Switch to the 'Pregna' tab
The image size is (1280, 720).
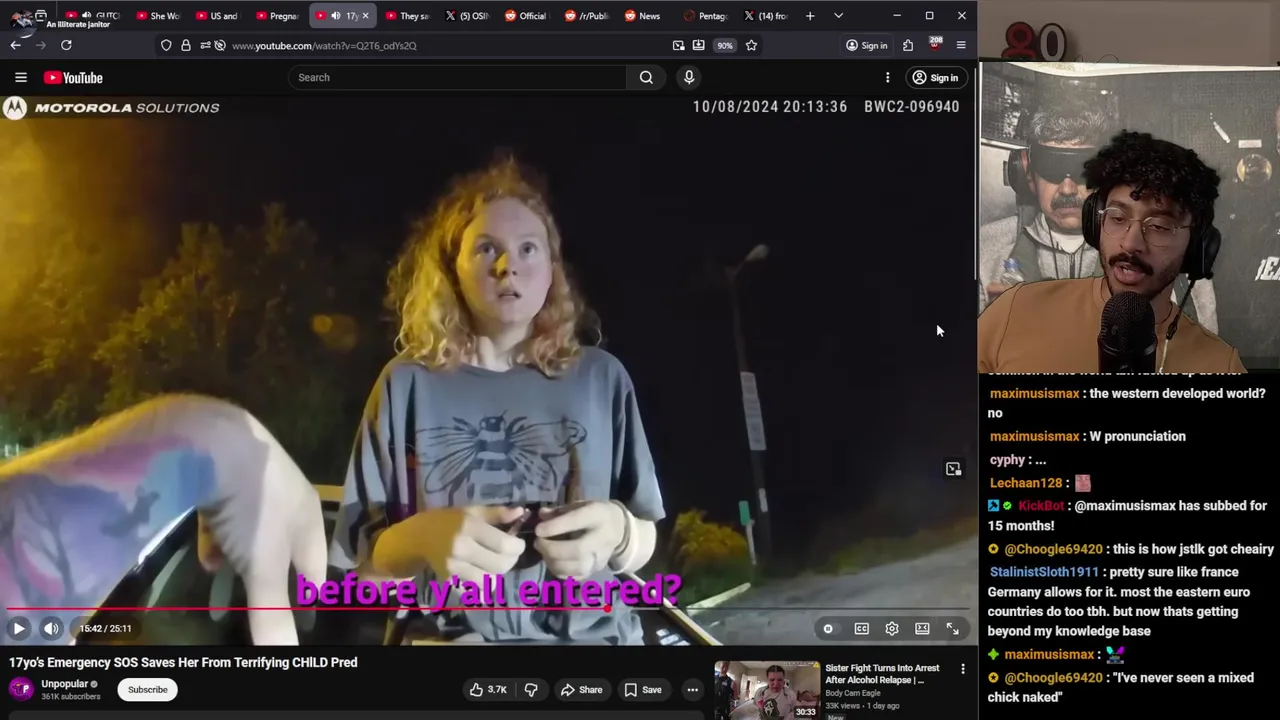pyautogui.click(x=277, y=16)
